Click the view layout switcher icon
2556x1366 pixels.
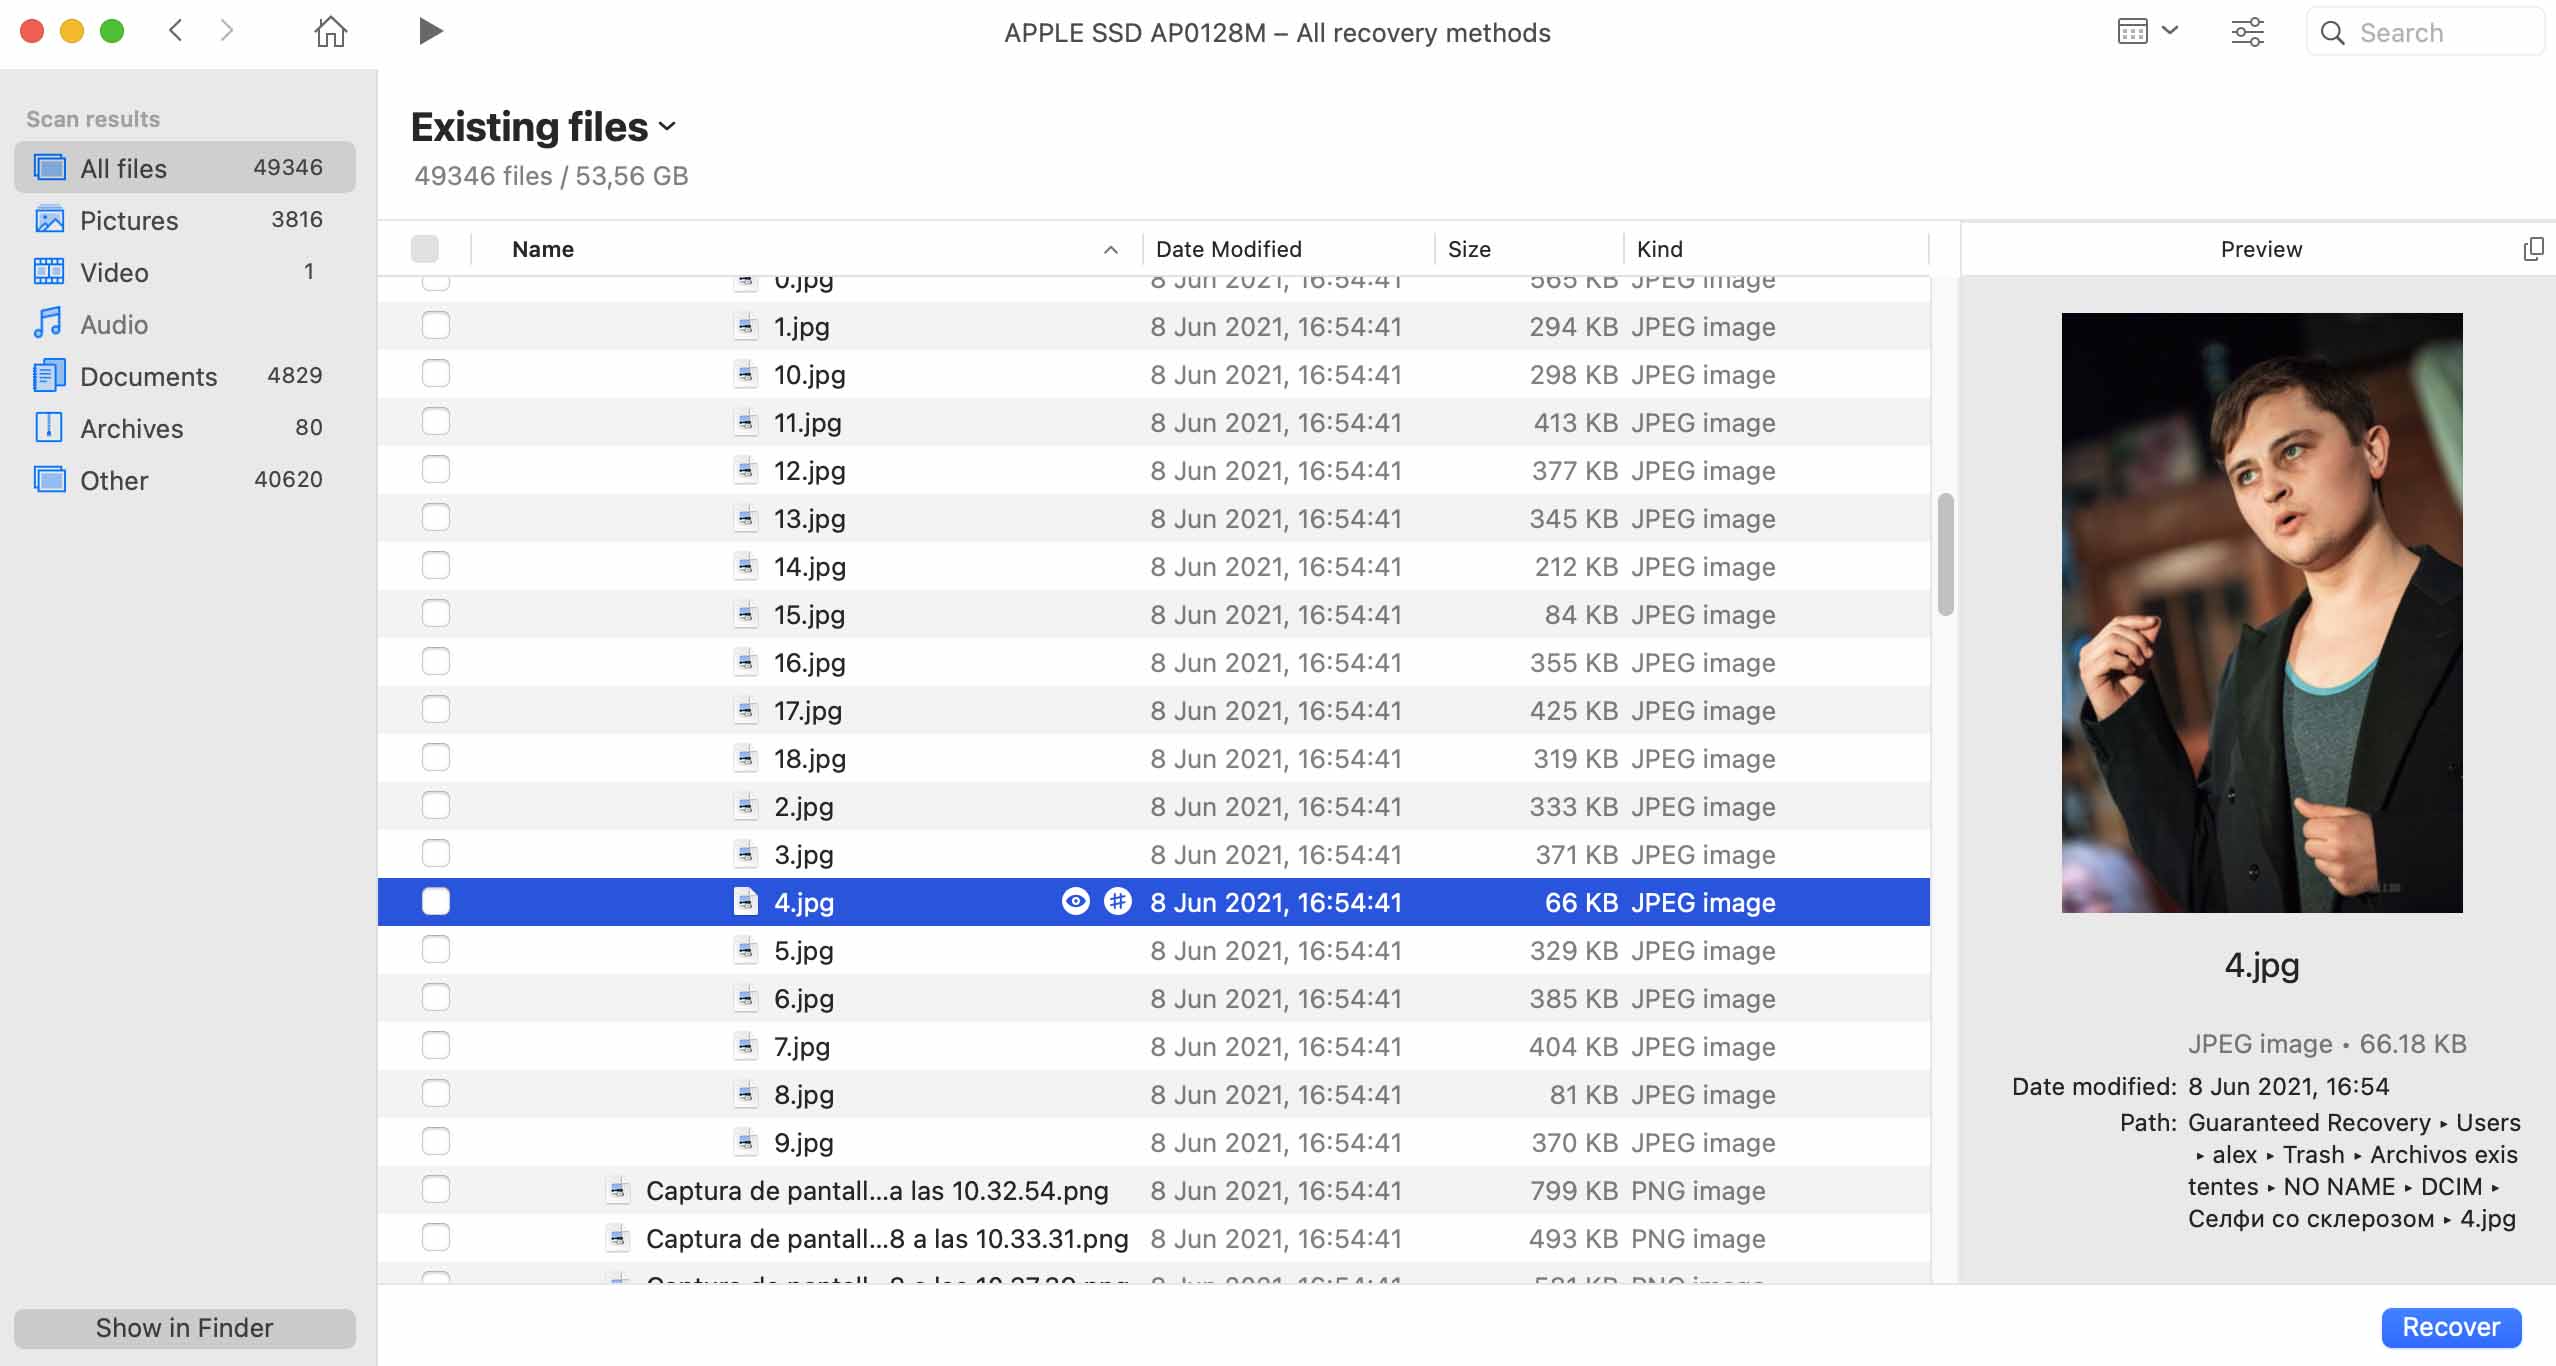click(2133, 32)
